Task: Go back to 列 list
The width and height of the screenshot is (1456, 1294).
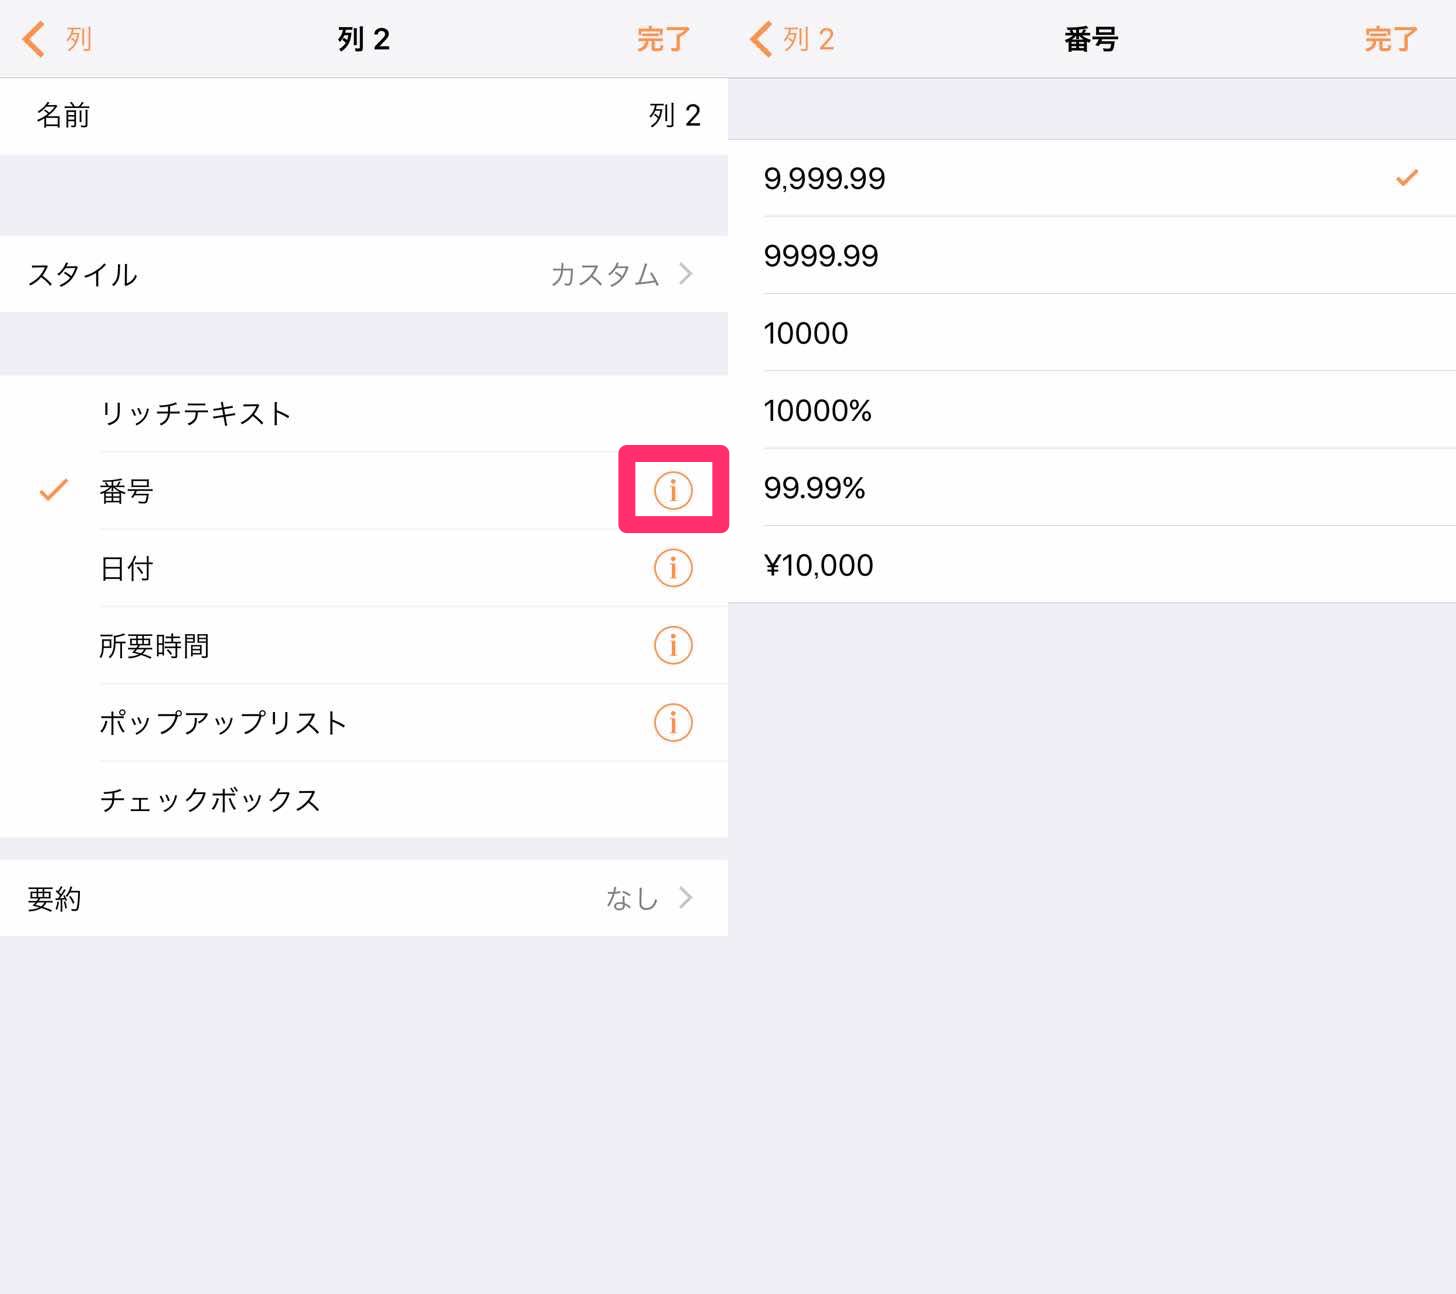Action: coord(57,39)
